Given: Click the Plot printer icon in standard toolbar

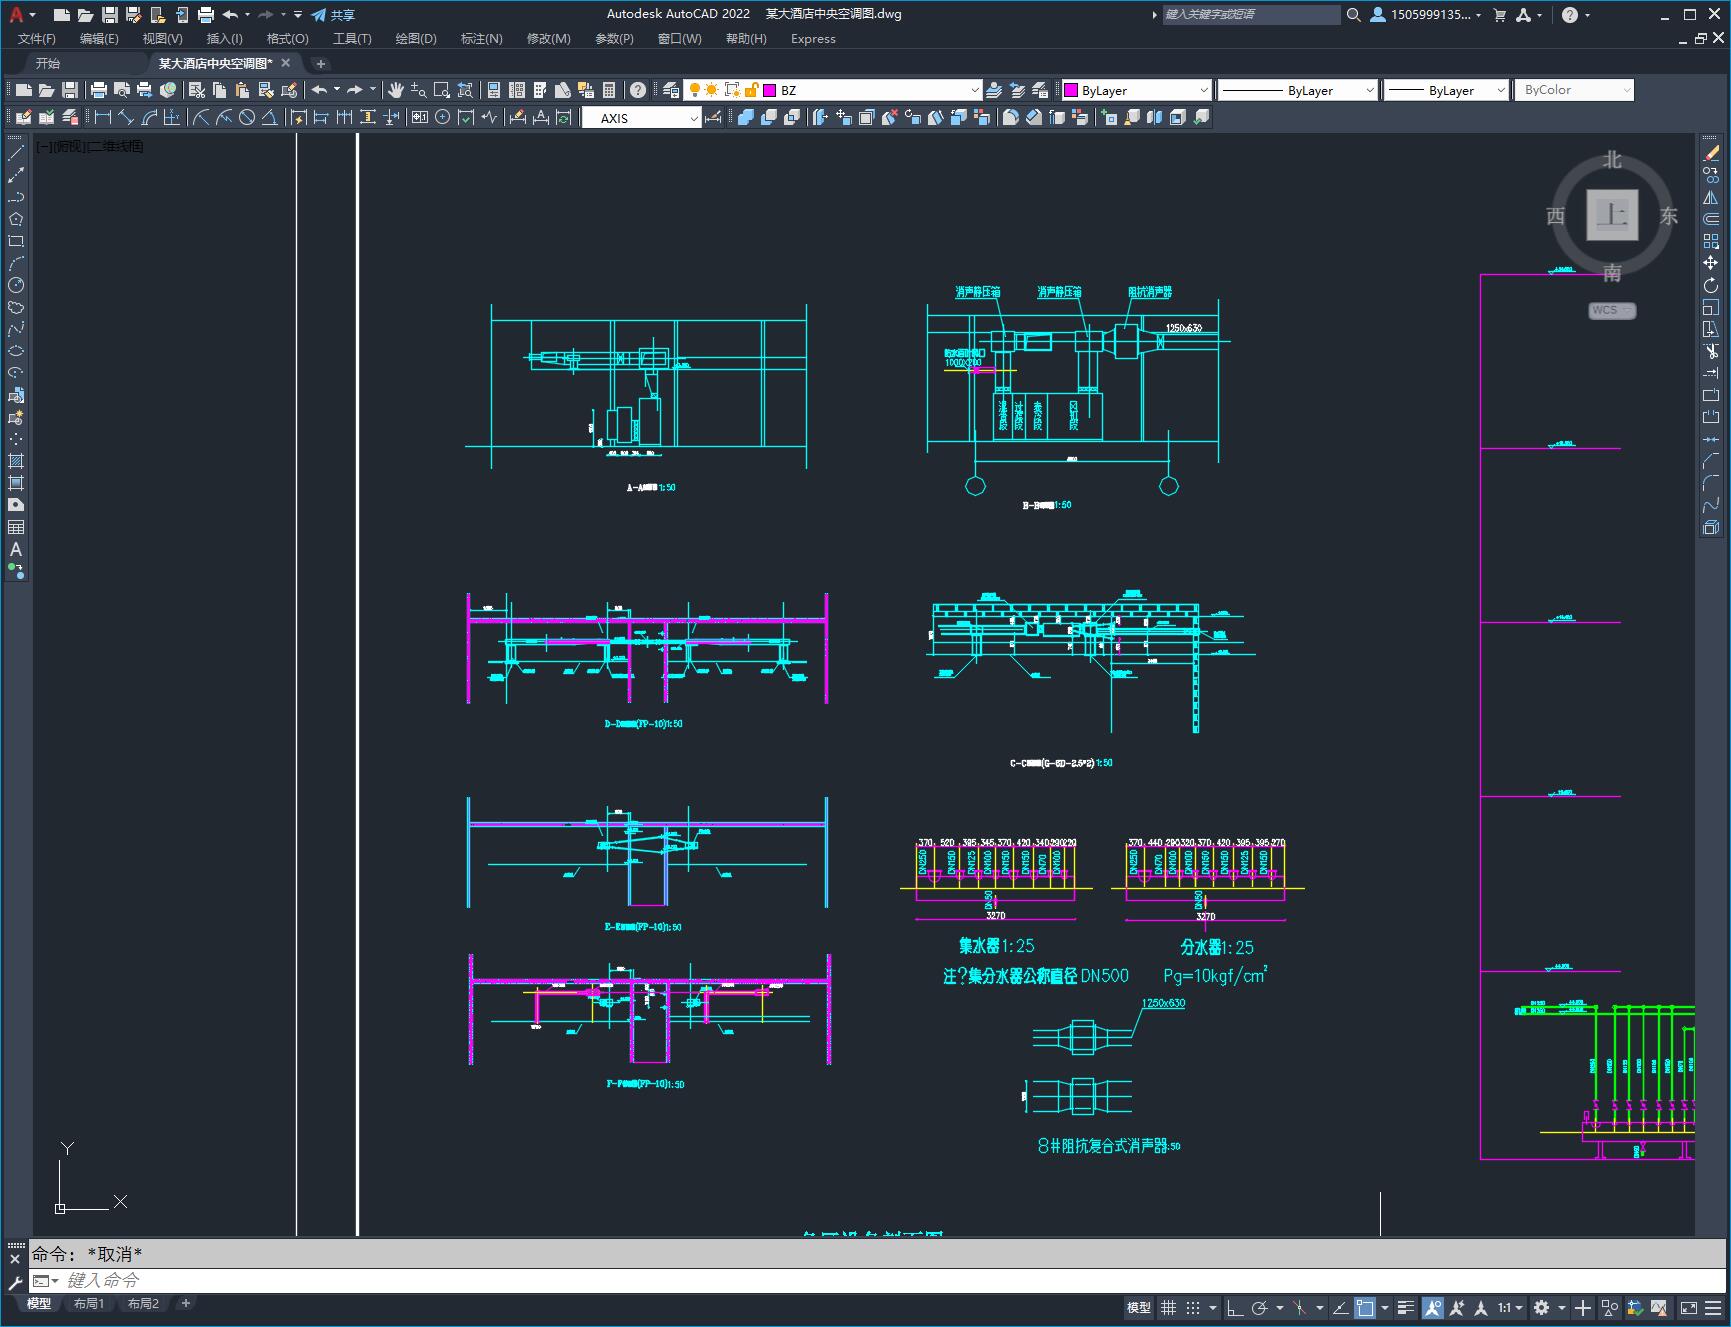Looking at the screenshot, I should tap(98, 90).
